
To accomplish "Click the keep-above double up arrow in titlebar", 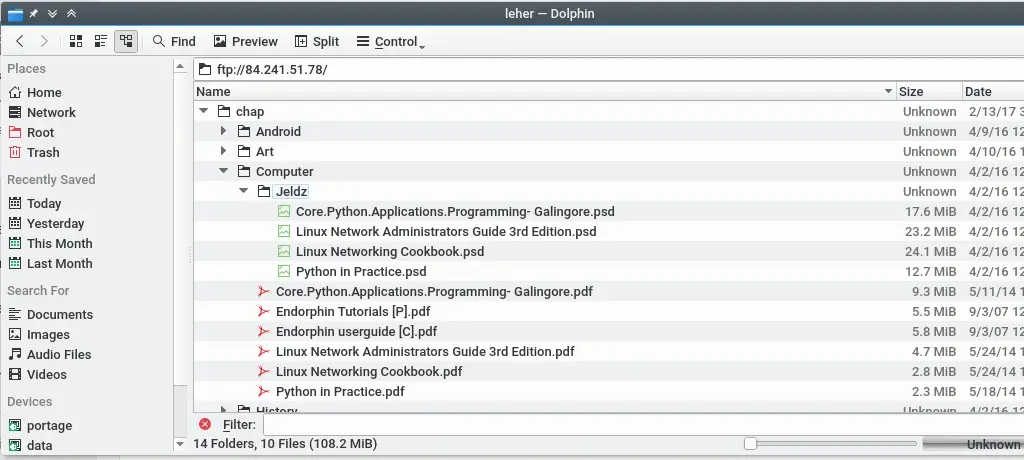I will click(72, 14).
